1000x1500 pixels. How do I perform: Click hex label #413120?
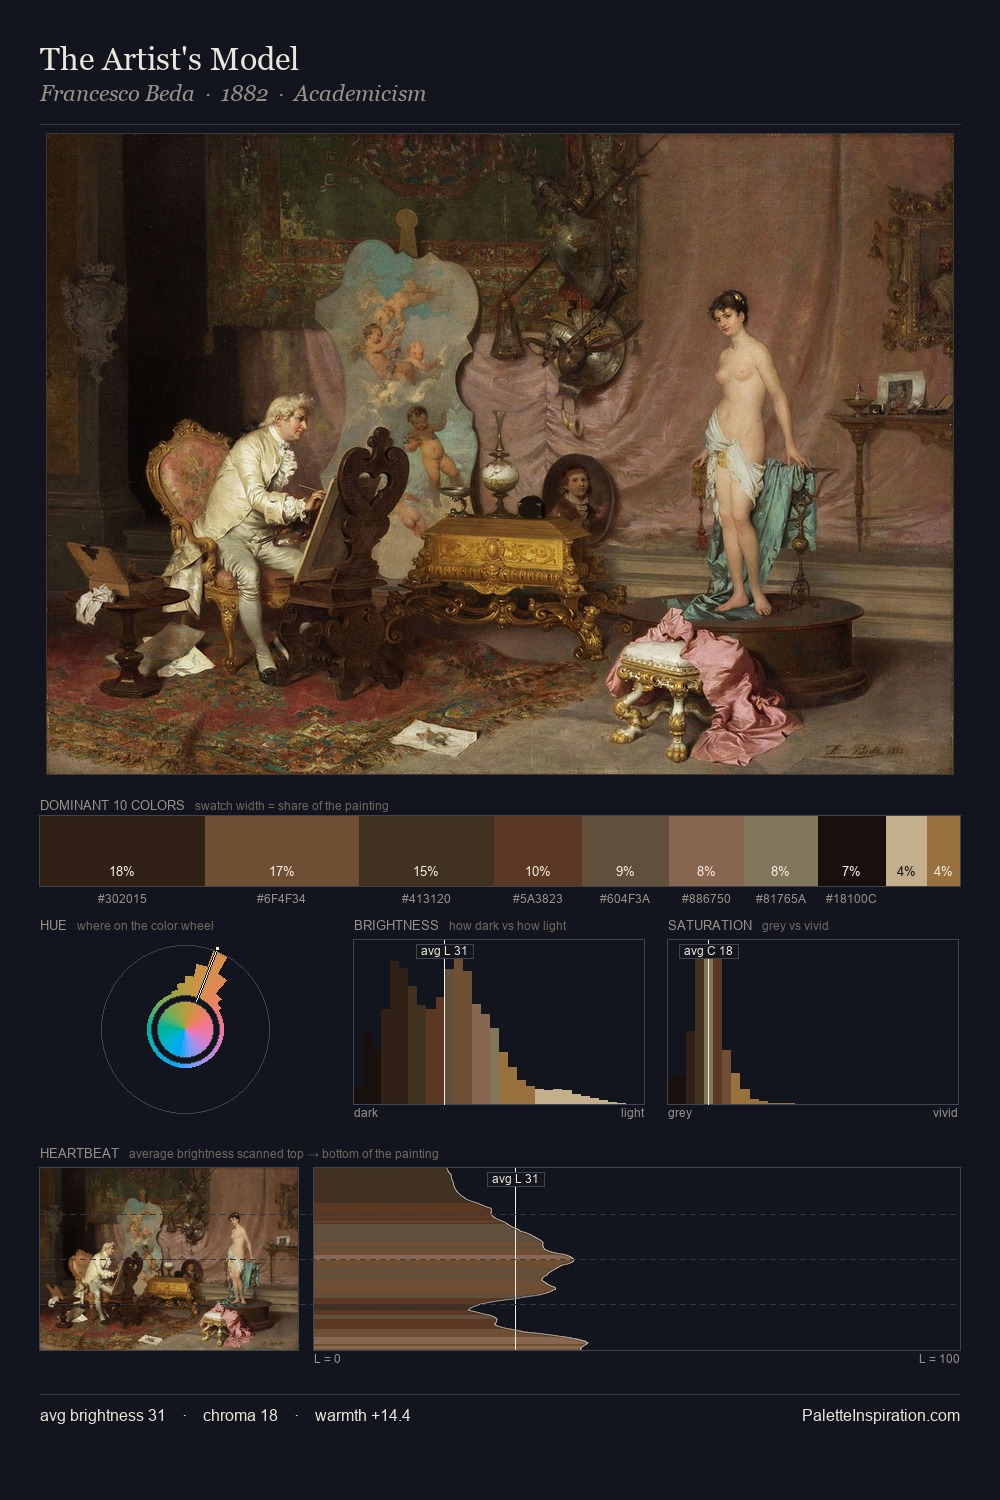tap(426, 899)
